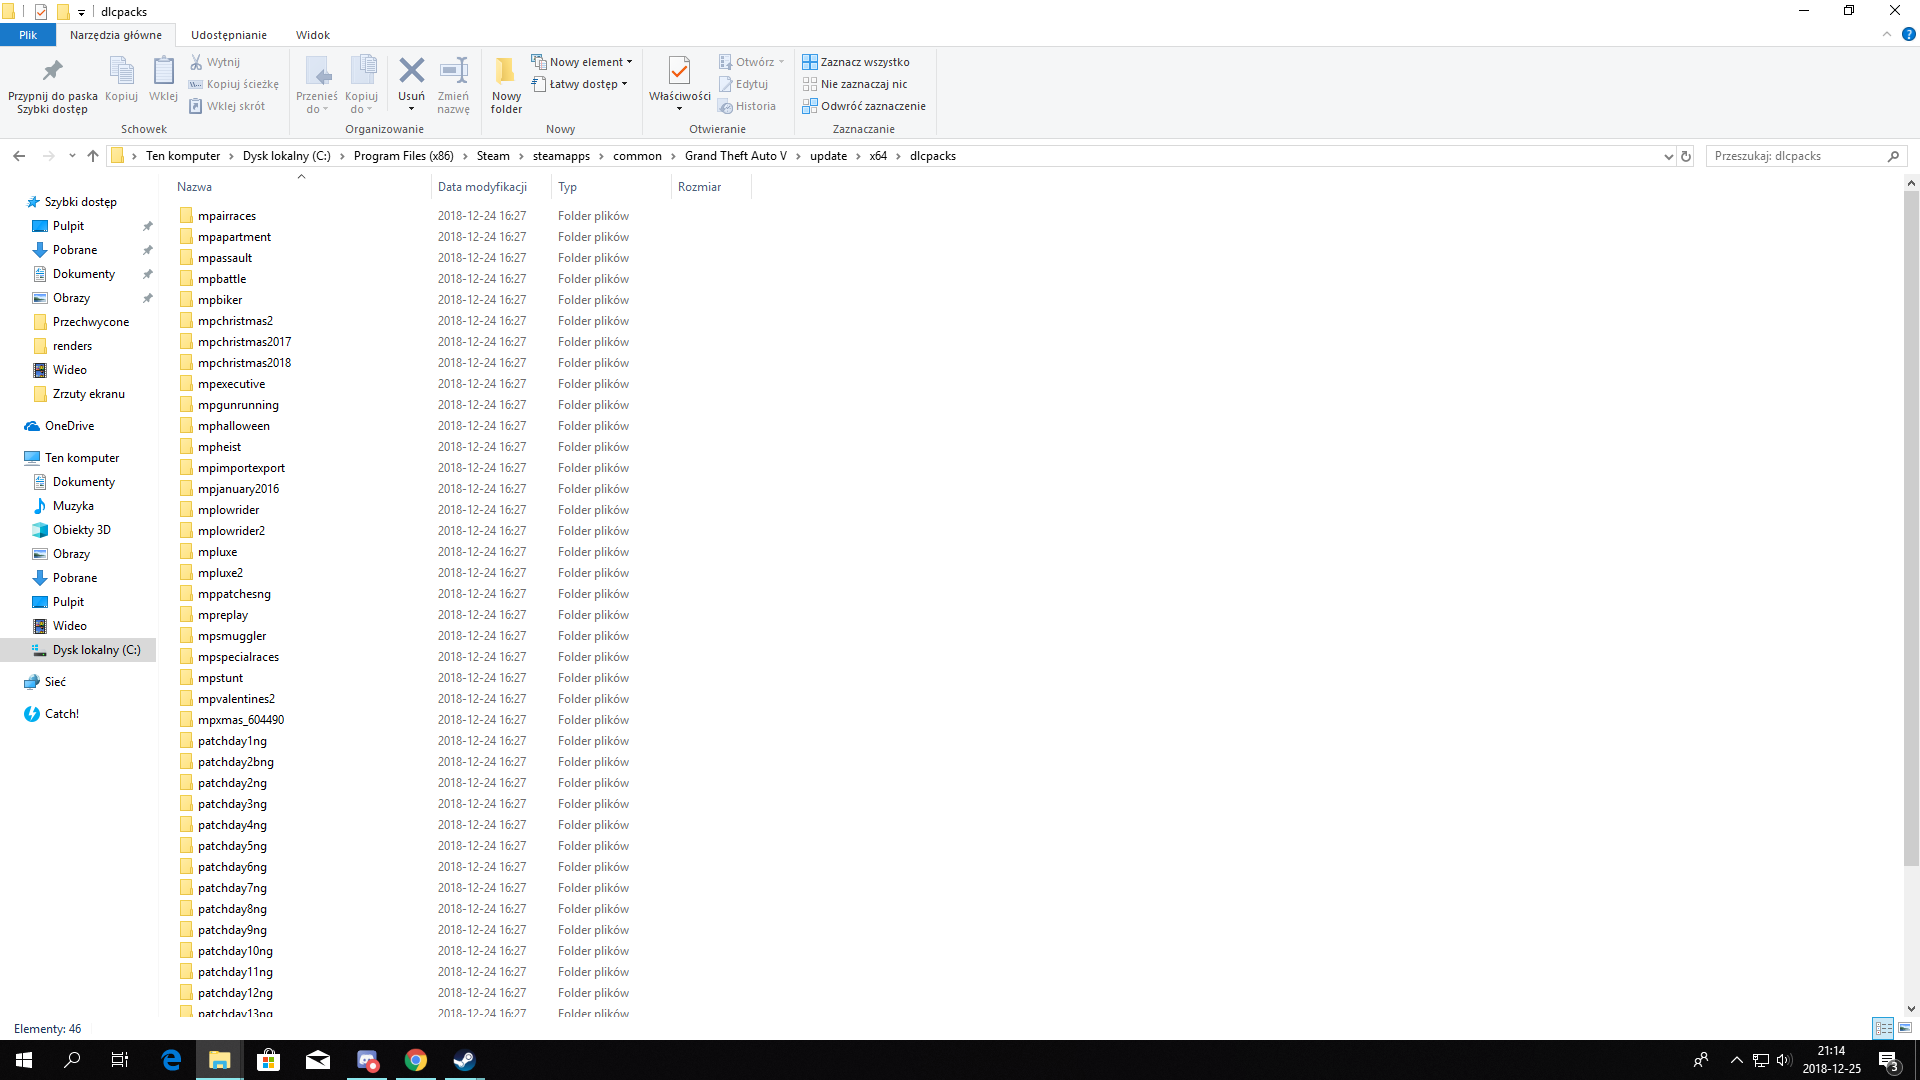Viewport: 1920px width, 1080px height.
Task: Open the ribbon help question mark
Action: coord(1908,34)
